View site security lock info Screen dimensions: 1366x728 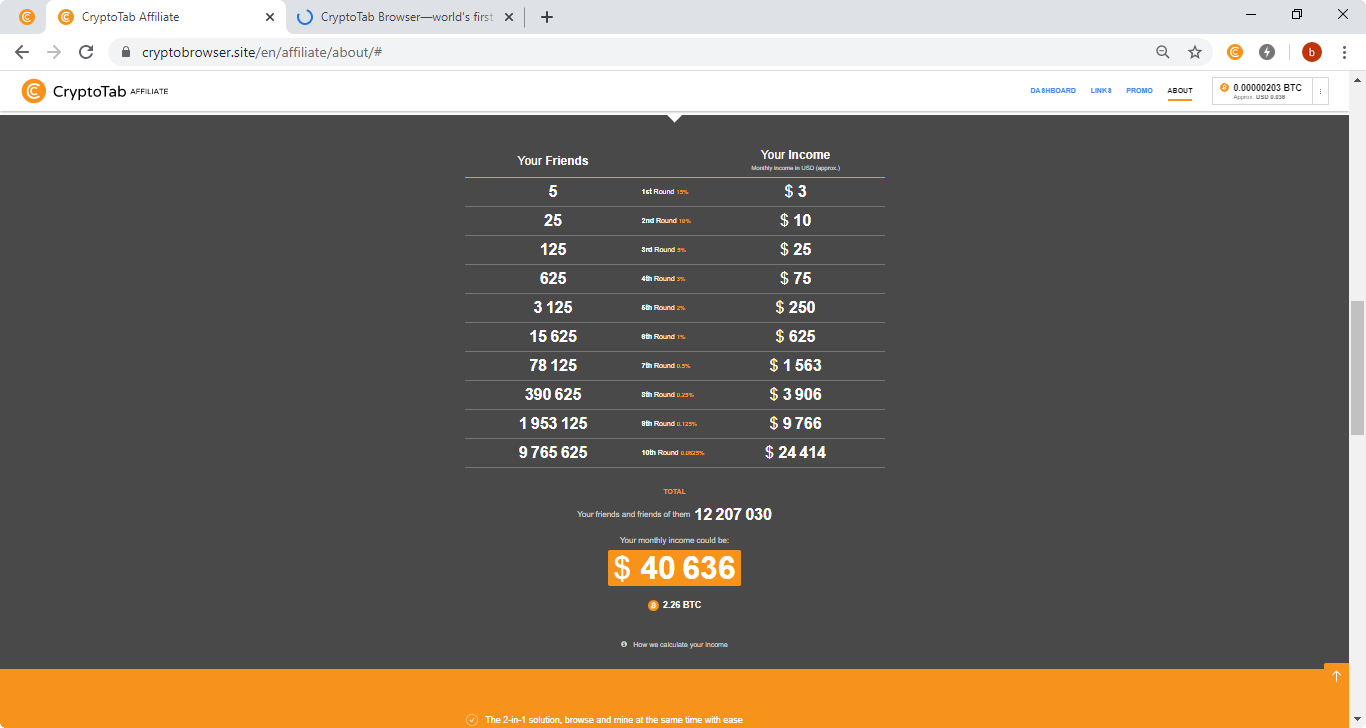(126, 52)
